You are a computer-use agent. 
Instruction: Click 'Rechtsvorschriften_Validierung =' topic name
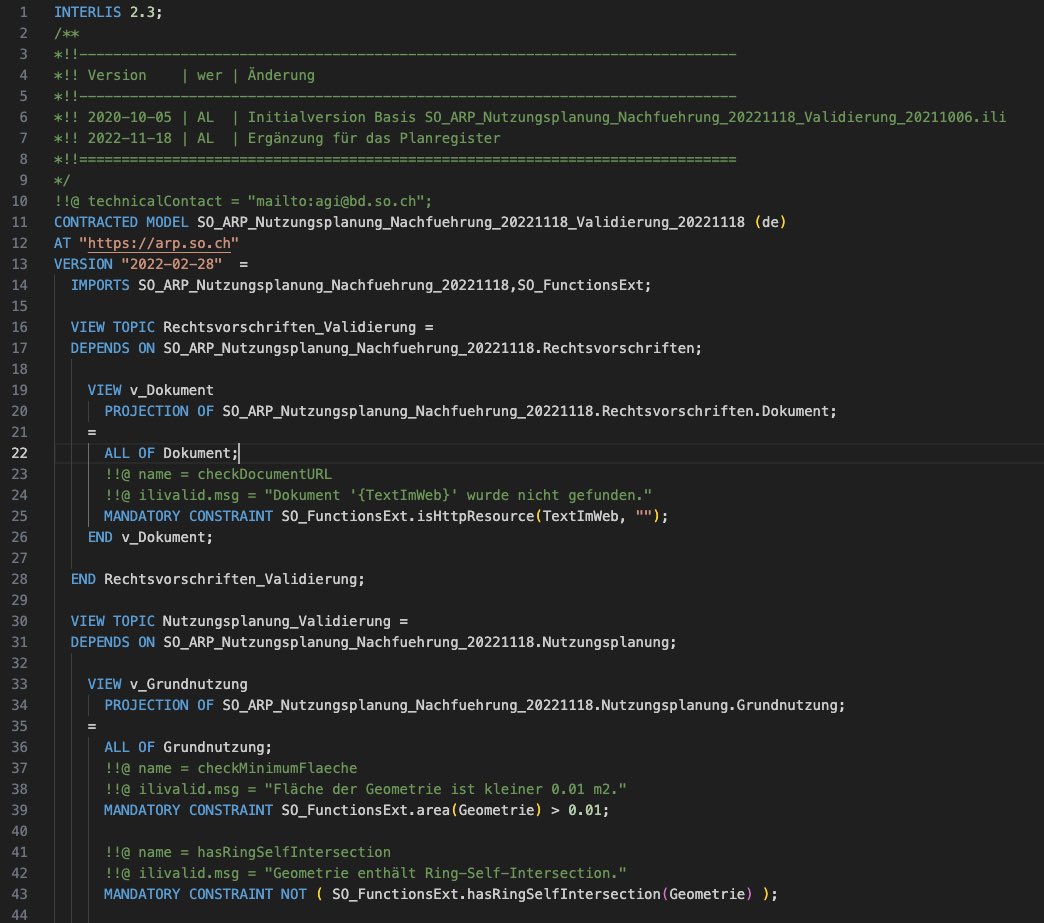(x=298, y=327)
